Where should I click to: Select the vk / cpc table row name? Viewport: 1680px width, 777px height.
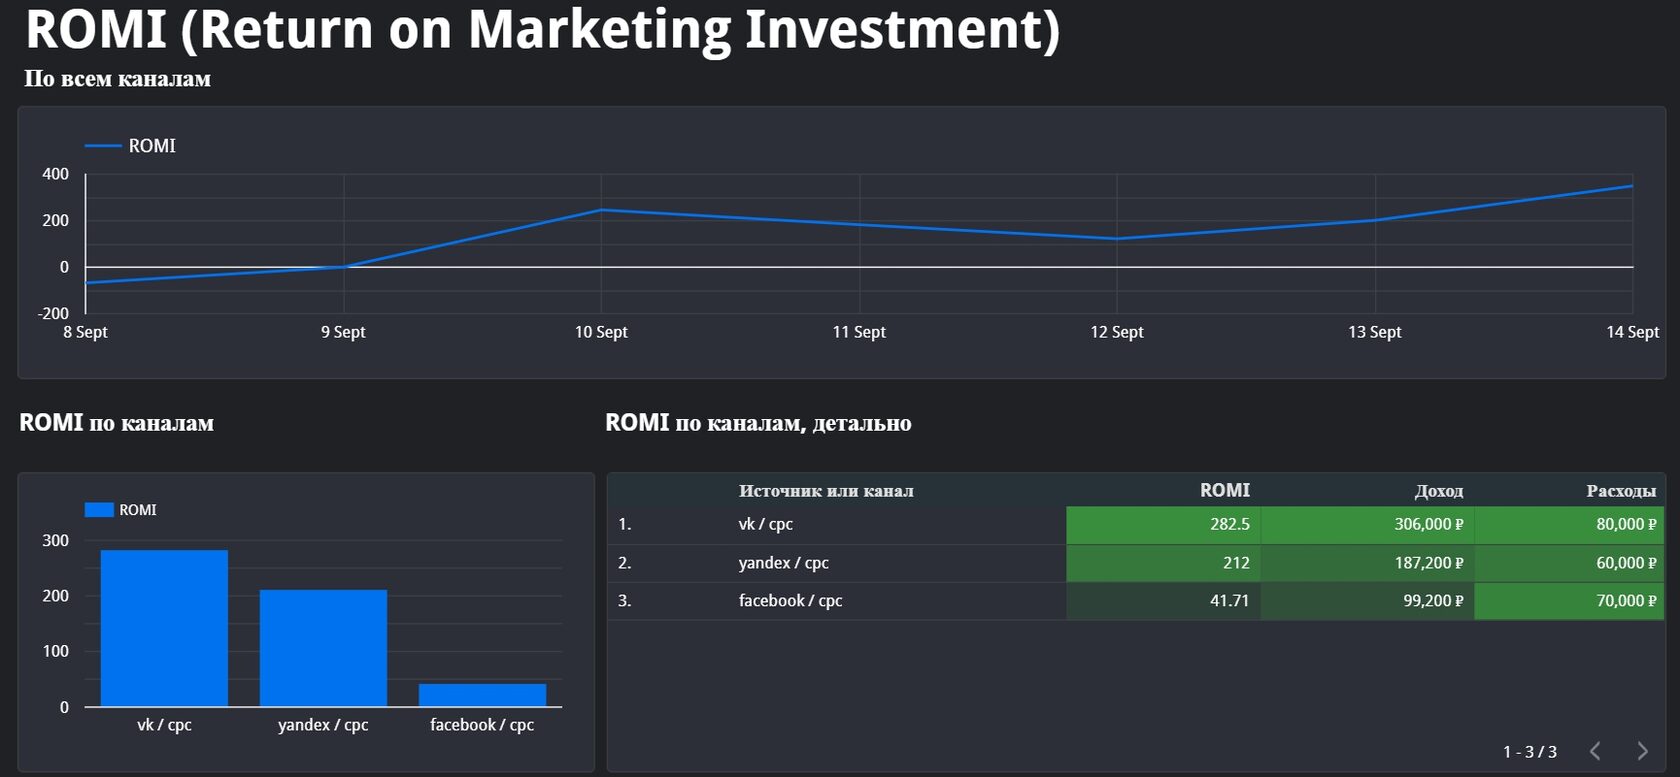coord(766,524)
